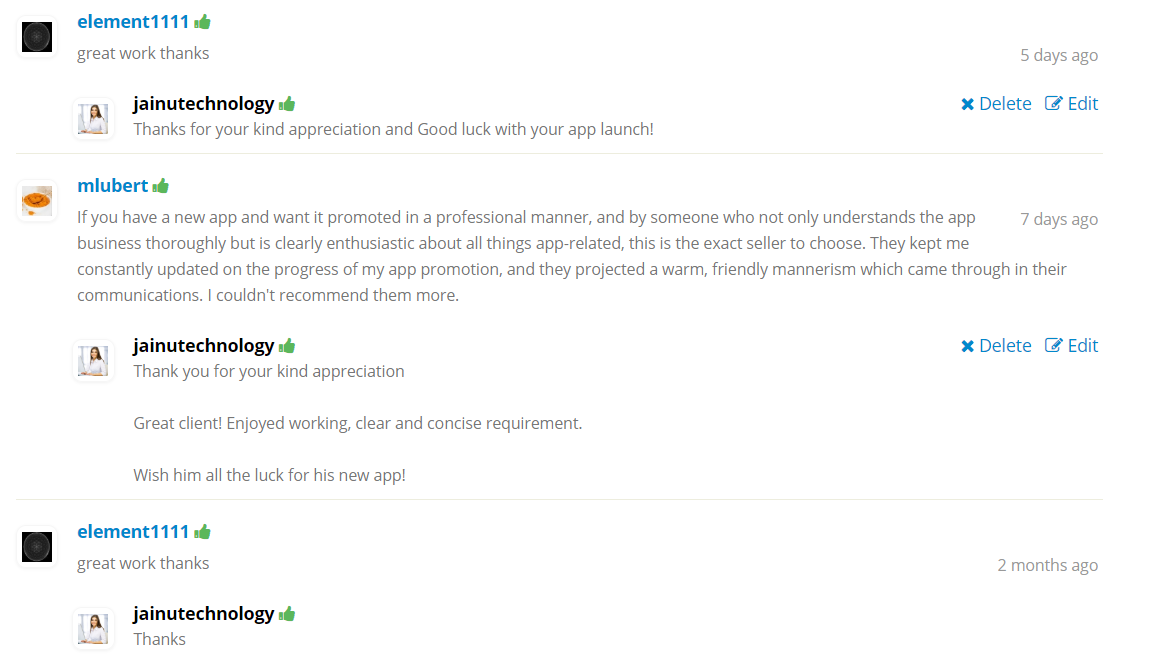Click thumbs-up icon beside last element1111 review
Image resolution: width=1156 pixels, height=655 pixels.
coord(202,531)
